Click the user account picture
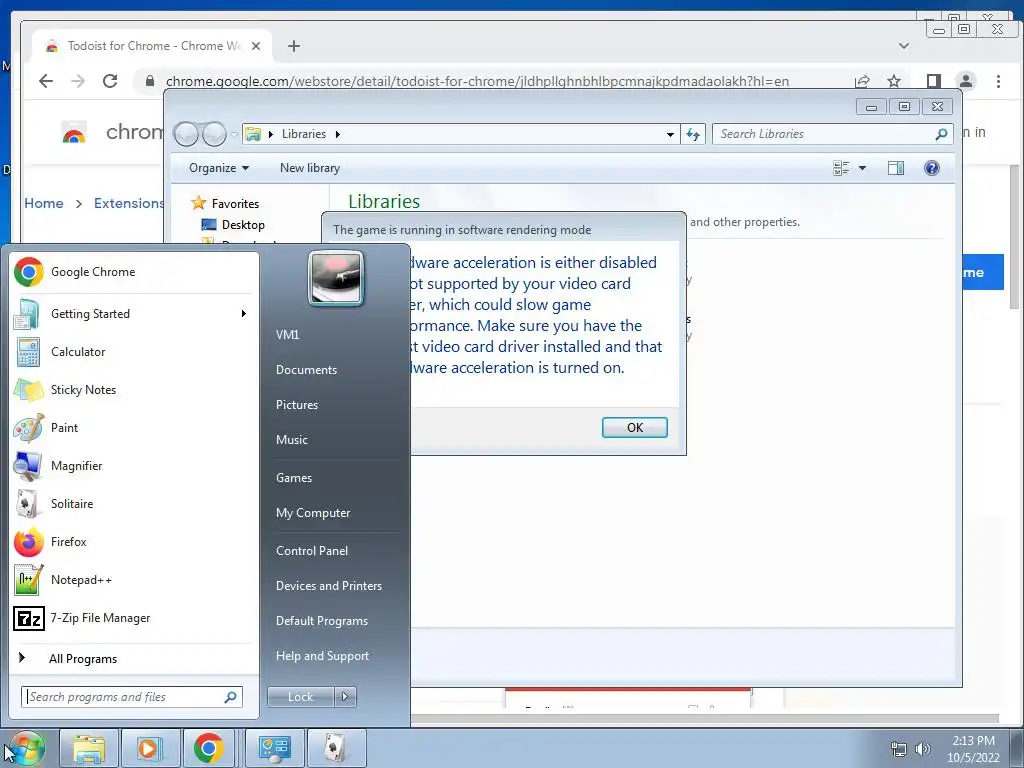This screenshot has width=1024, height=768. 336,279
